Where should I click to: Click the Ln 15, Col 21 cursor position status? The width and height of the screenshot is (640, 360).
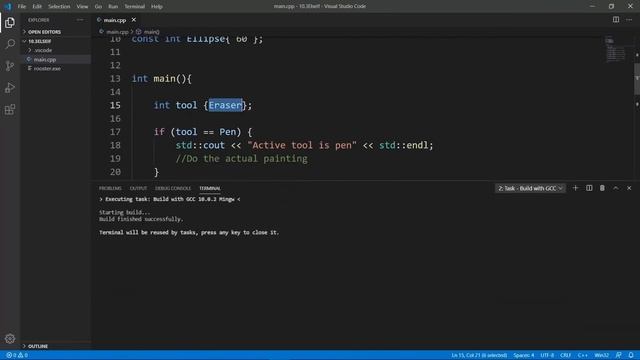pos(479,355)
